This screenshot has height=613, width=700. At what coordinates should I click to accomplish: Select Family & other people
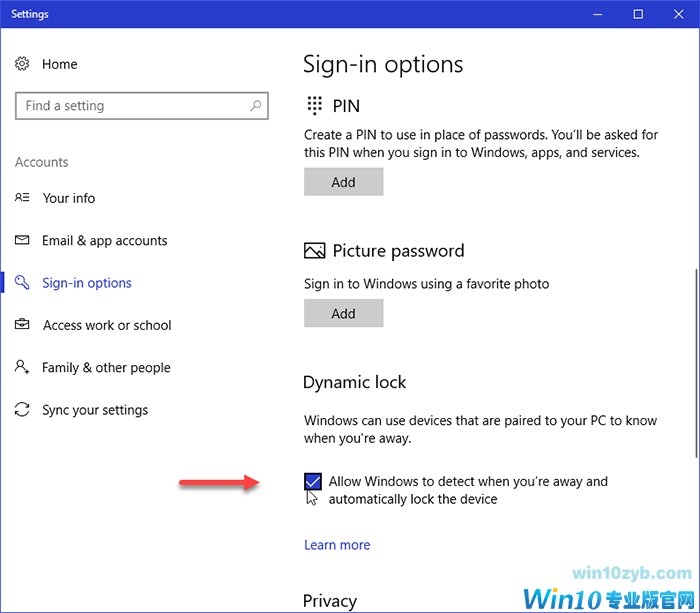(x=106, y=368)
